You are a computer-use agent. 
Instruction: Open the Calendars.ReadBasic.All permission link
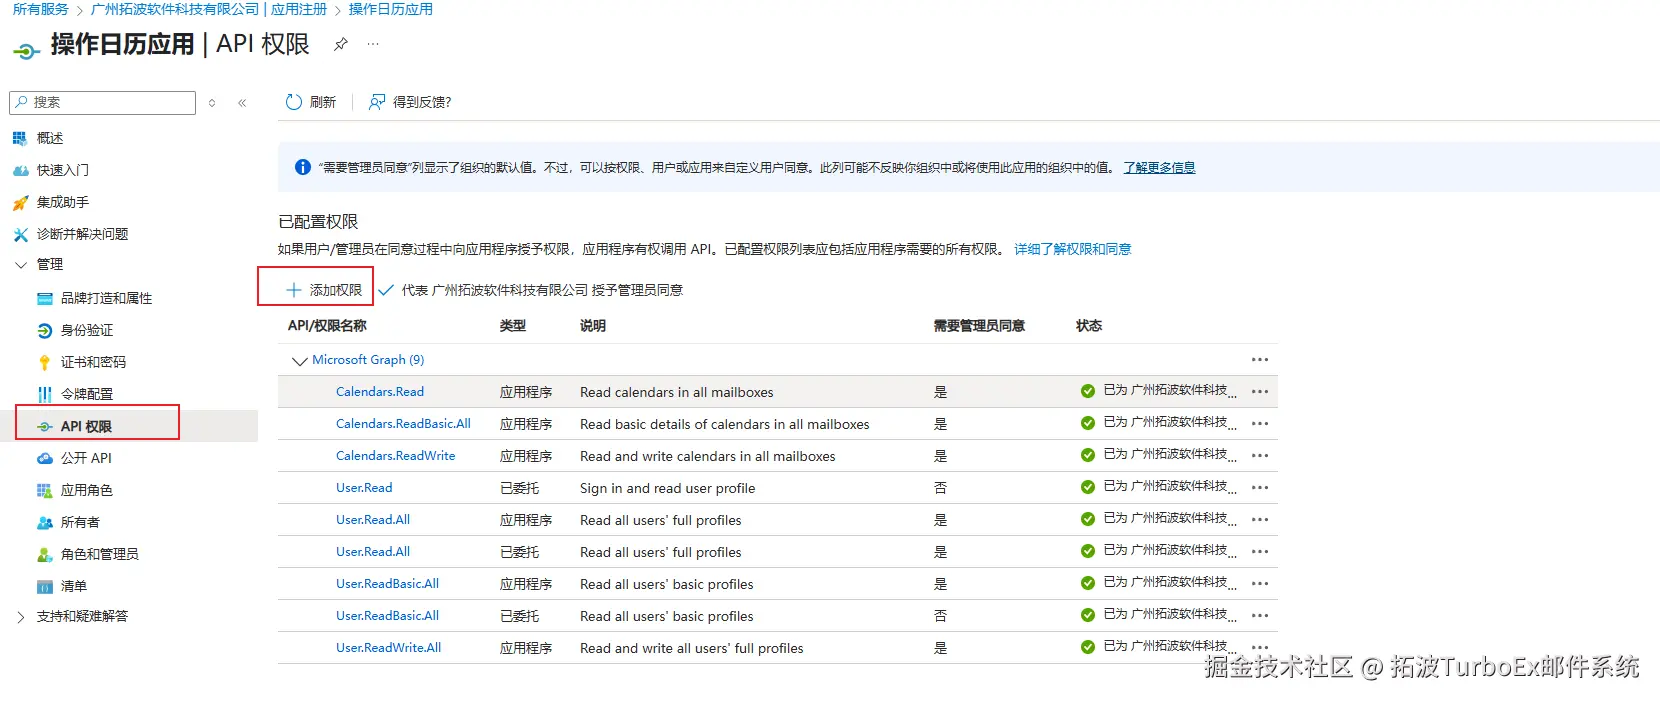click(403, 424)
